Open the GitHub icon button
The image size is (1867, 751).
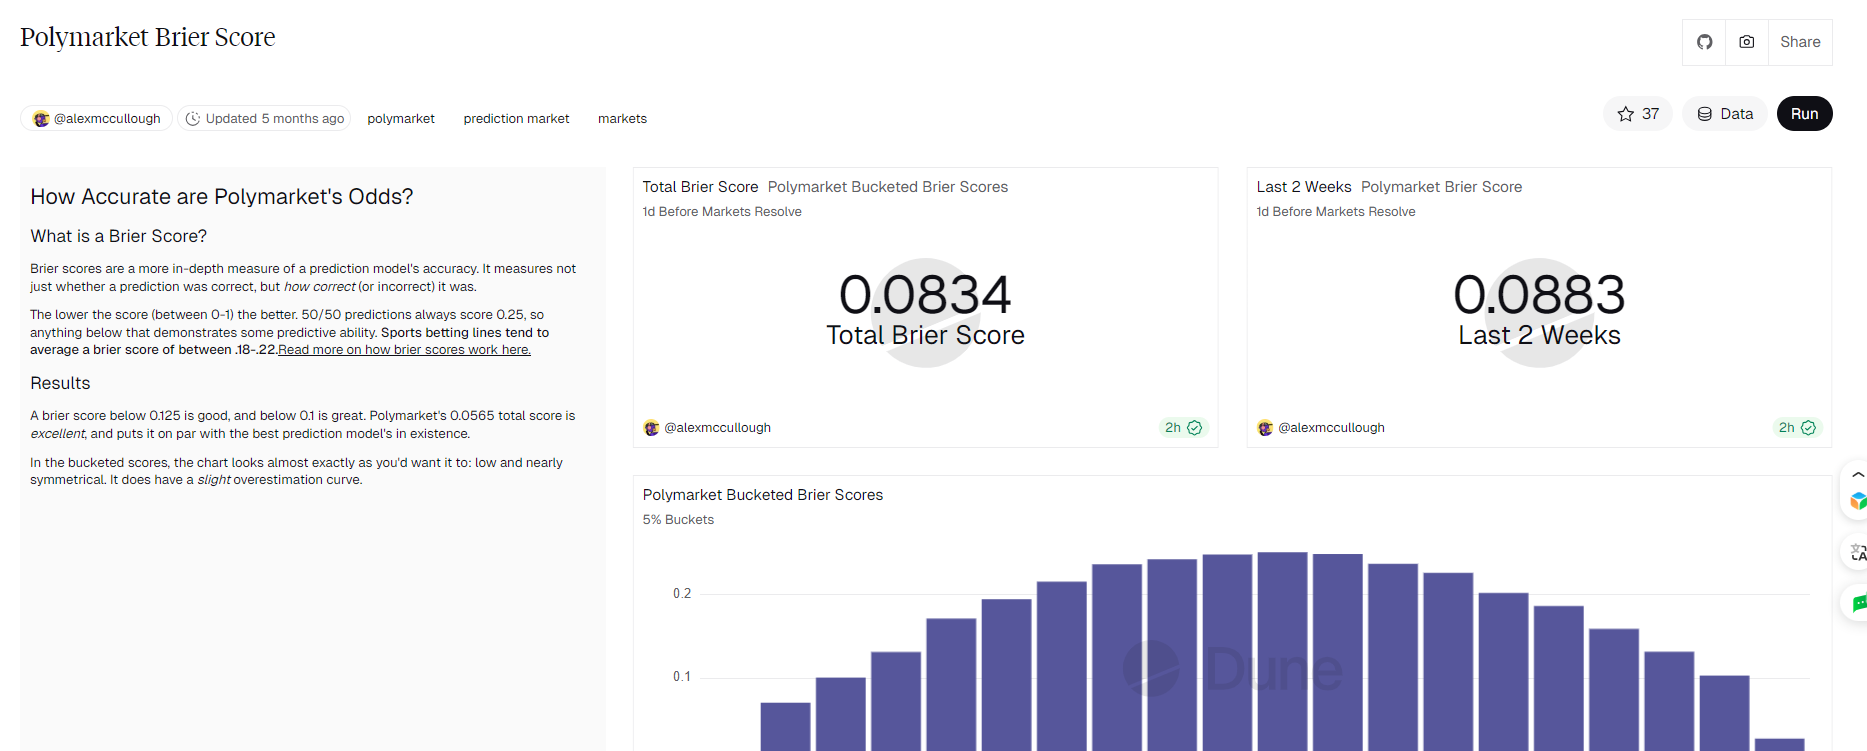click(x=1704, y=42)
